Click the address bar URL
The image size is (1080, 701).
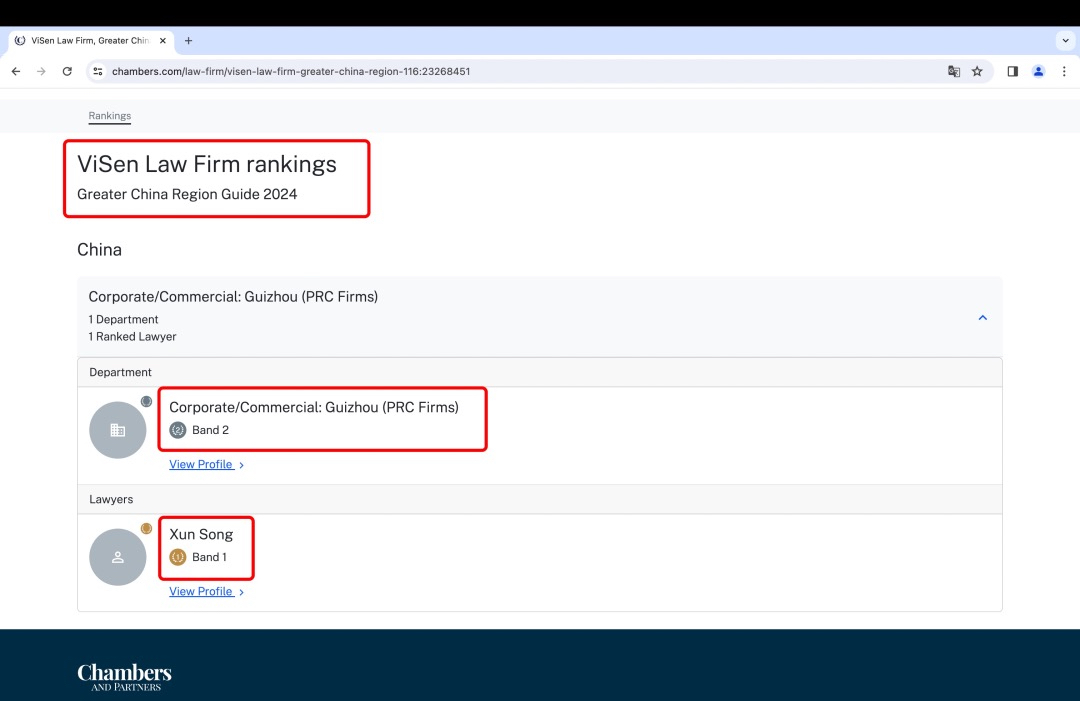(x=291, y=72)
